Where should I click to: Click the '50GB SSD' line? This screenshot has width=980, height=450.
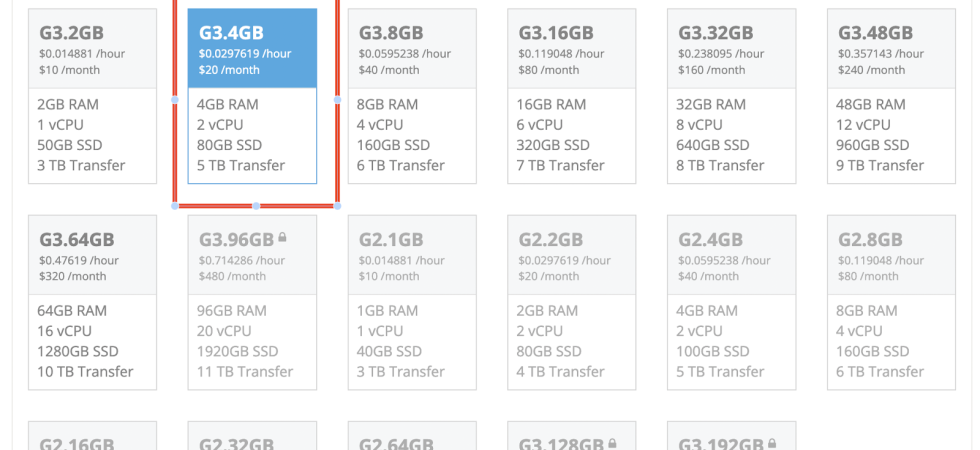70,145
